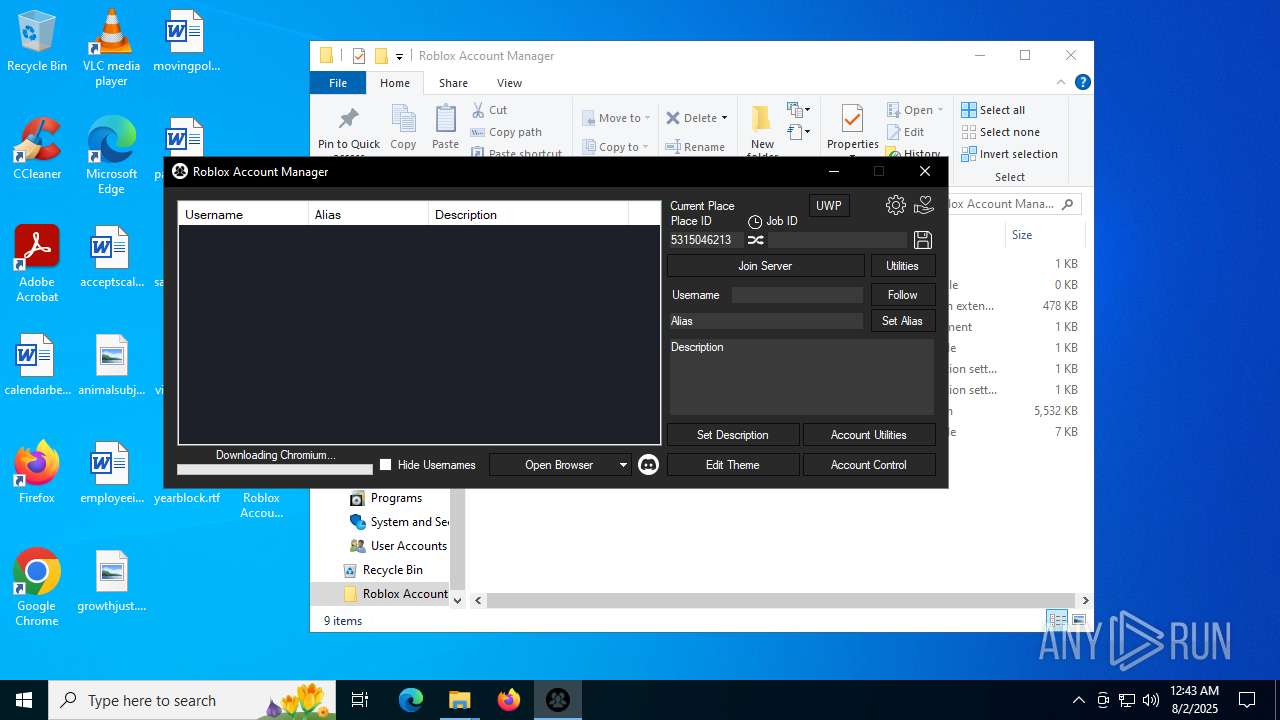Sort by the Username column header
Image resolution: width=1280 pixels, height=720 pixels.
[244, 214]
